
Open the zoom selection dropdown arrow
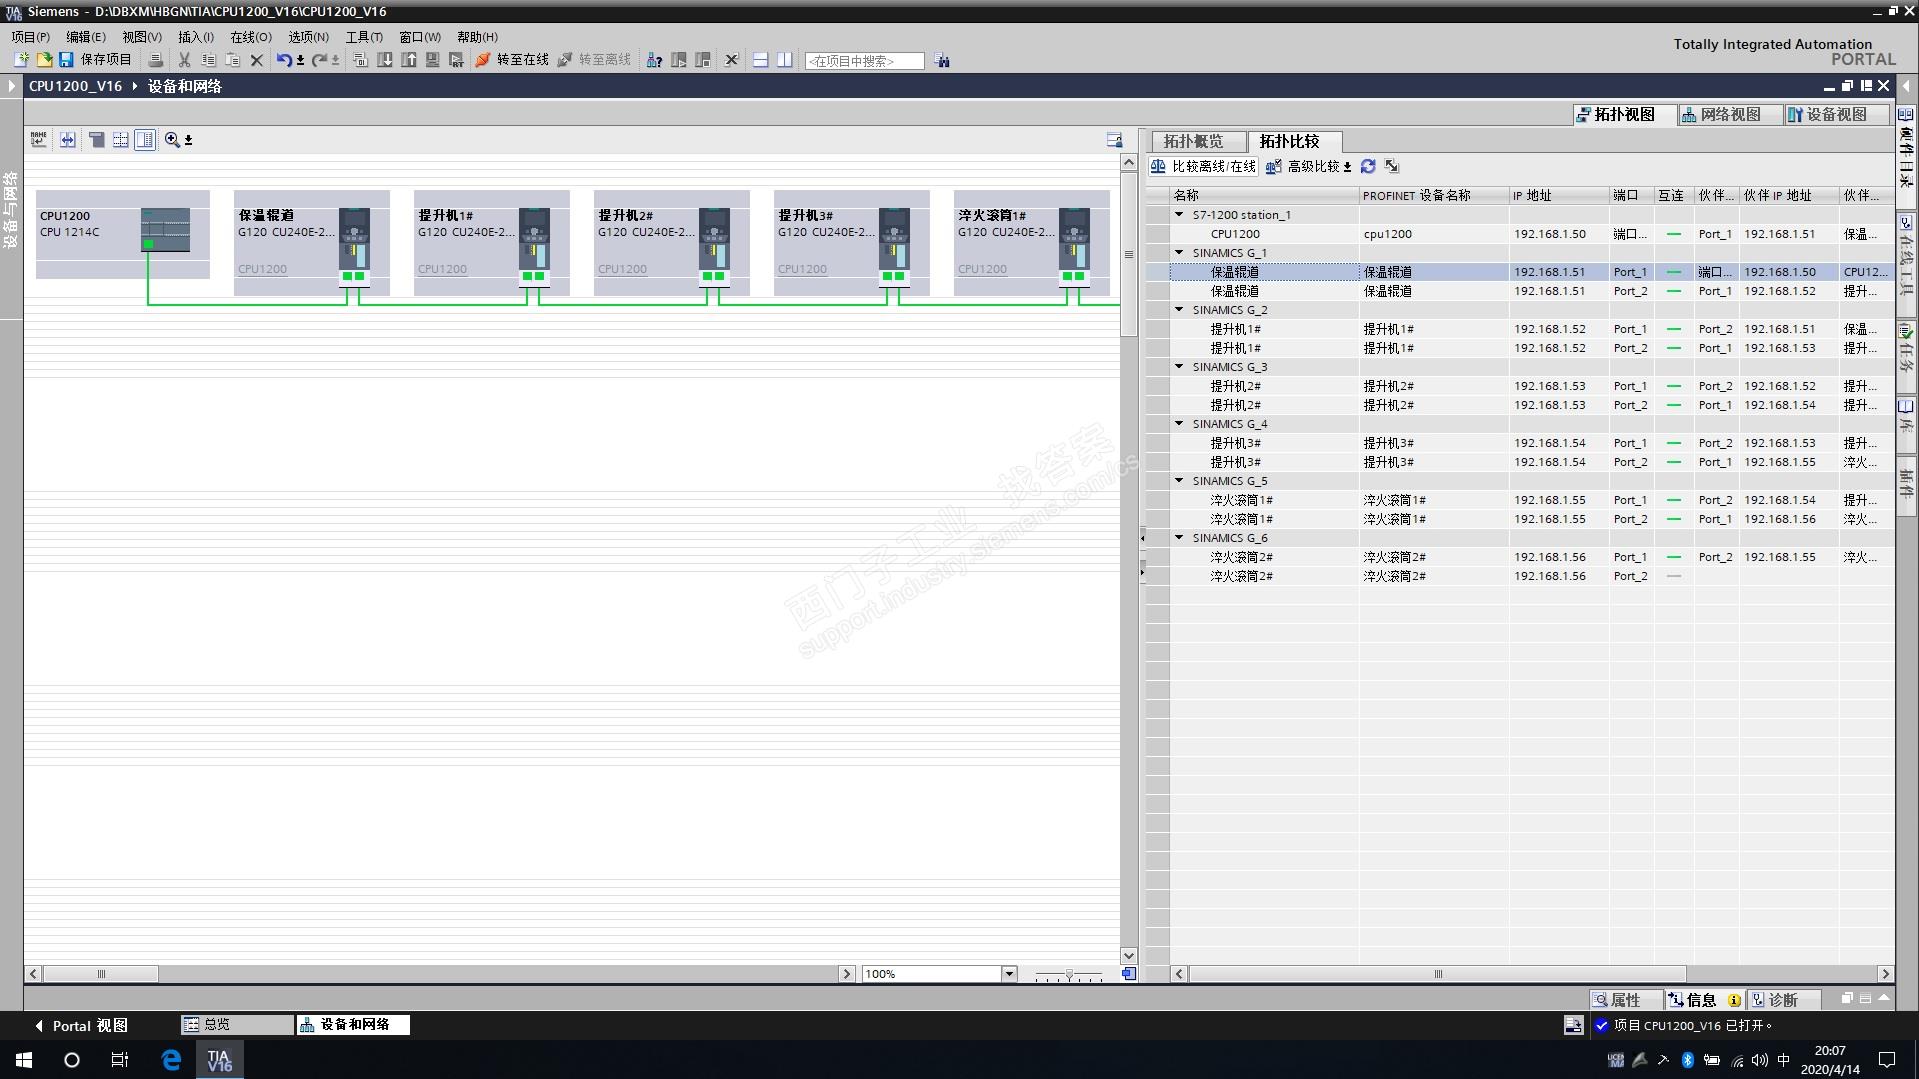188,141
